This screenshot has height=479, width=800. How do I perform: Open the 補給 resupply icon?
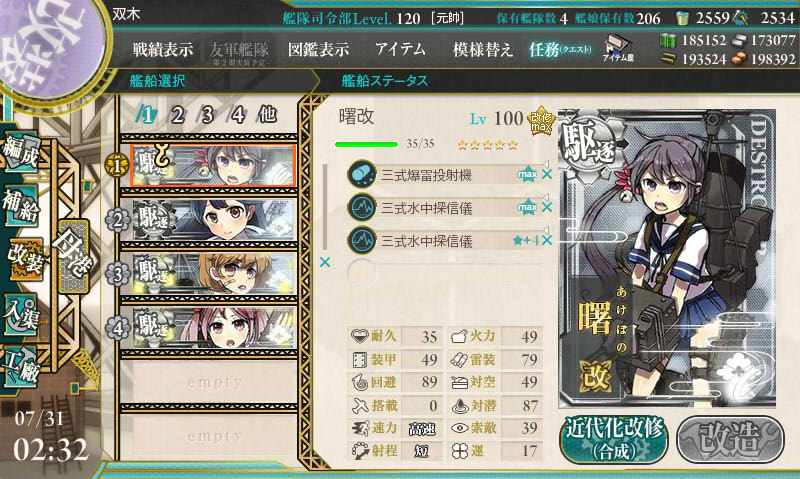click(21, 204)
